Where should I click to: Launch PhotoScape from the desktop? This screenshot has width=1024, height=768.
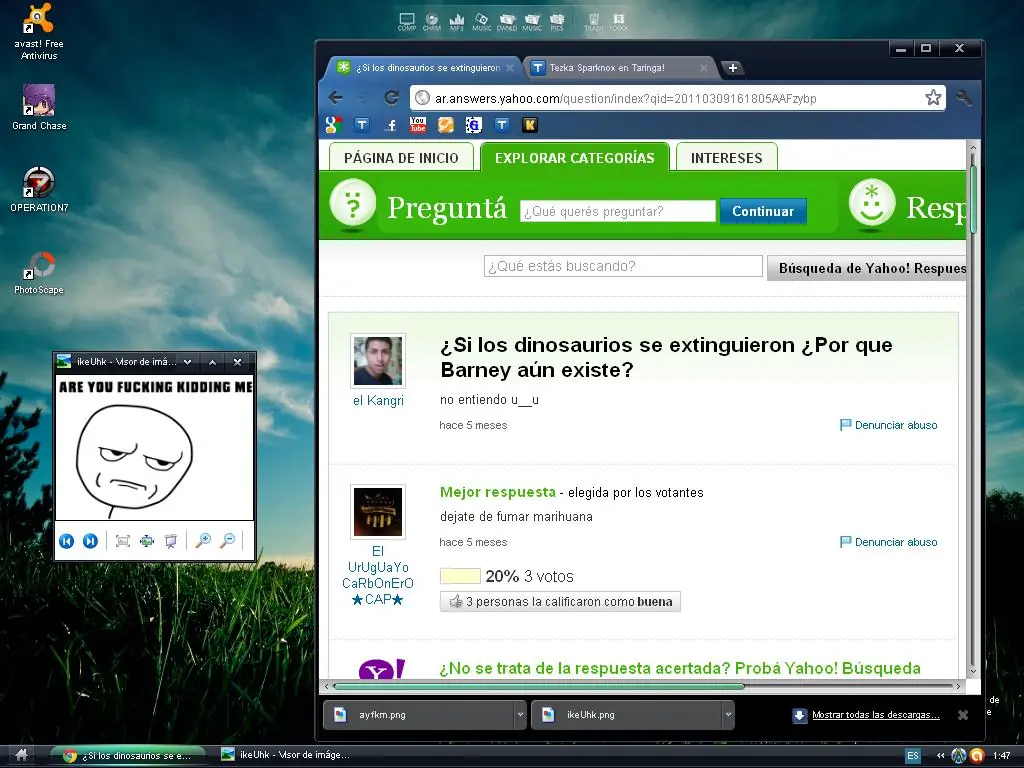39,272
